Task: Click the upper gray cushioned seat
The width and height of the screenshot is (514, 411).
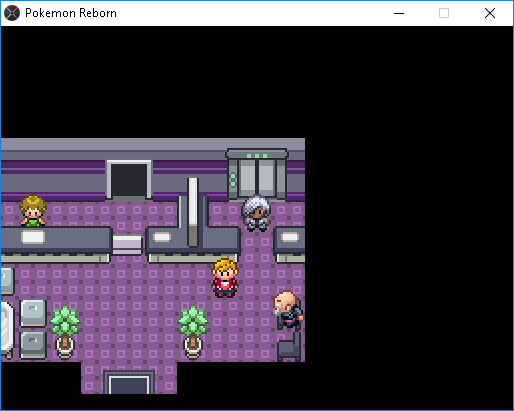Action: (33, 313)
